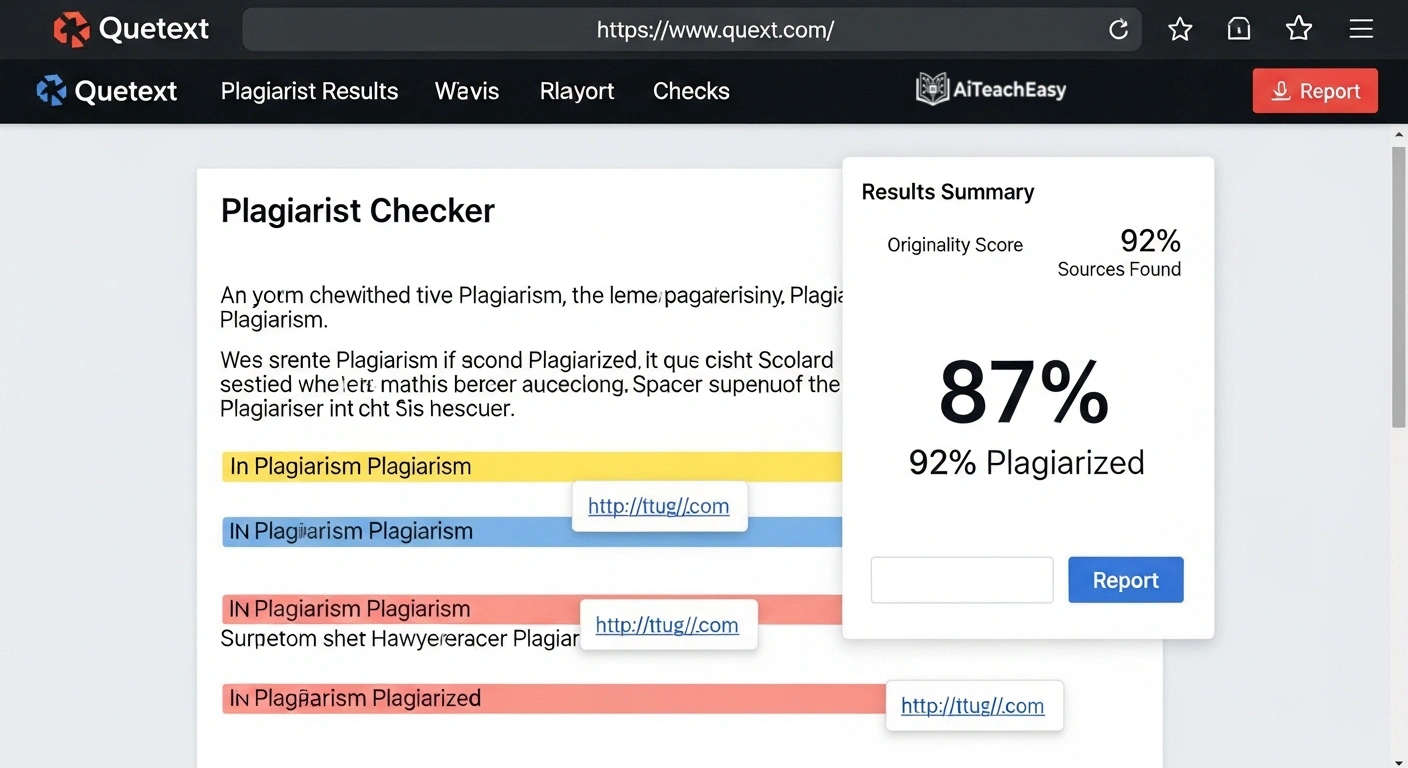Select the Plagiarist Results menu item
The width and height of the screenshot is (1408, 768).
point(309,90)
